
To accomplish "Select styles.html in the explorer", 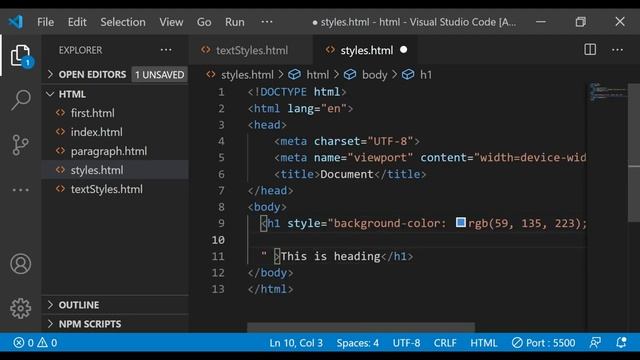I will click(x=115, y=170).
